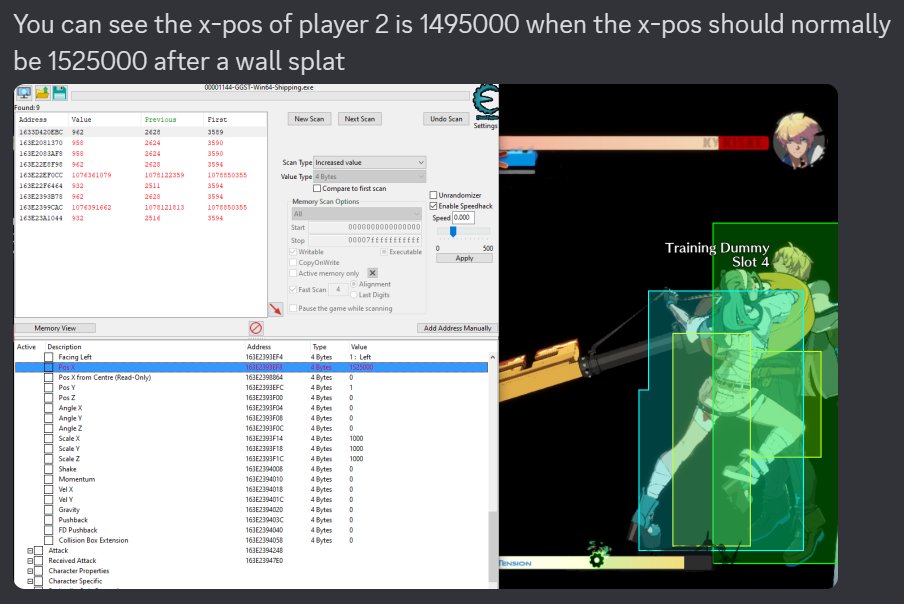The width and height of the screenshot is (904, 604).
Task: Click the Speed value input field
Action: [463, 217]
